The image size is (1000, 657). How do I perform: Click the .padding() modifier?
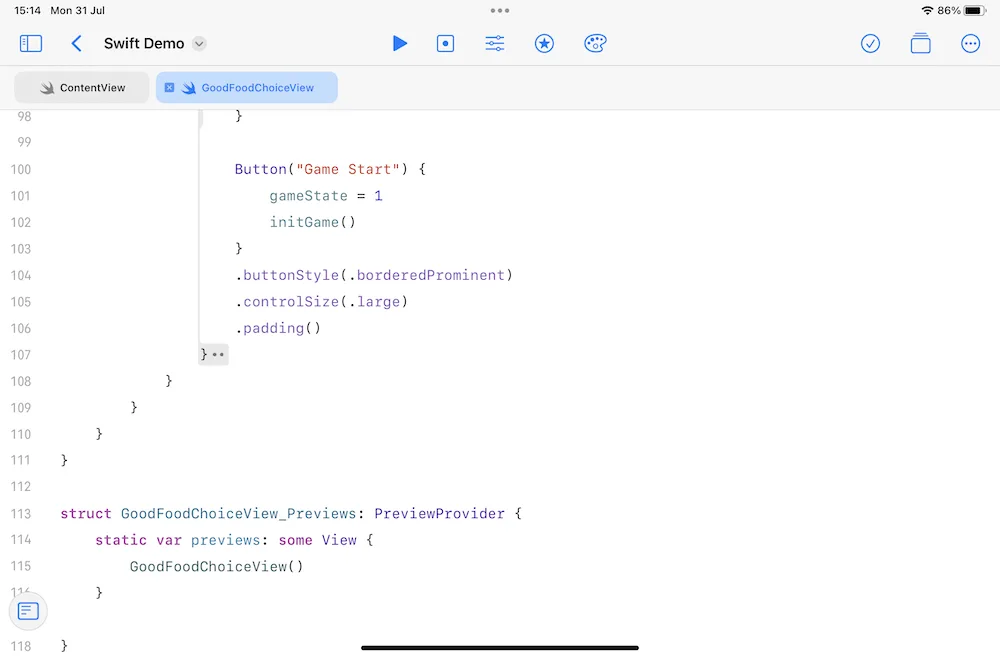[277, 328]
